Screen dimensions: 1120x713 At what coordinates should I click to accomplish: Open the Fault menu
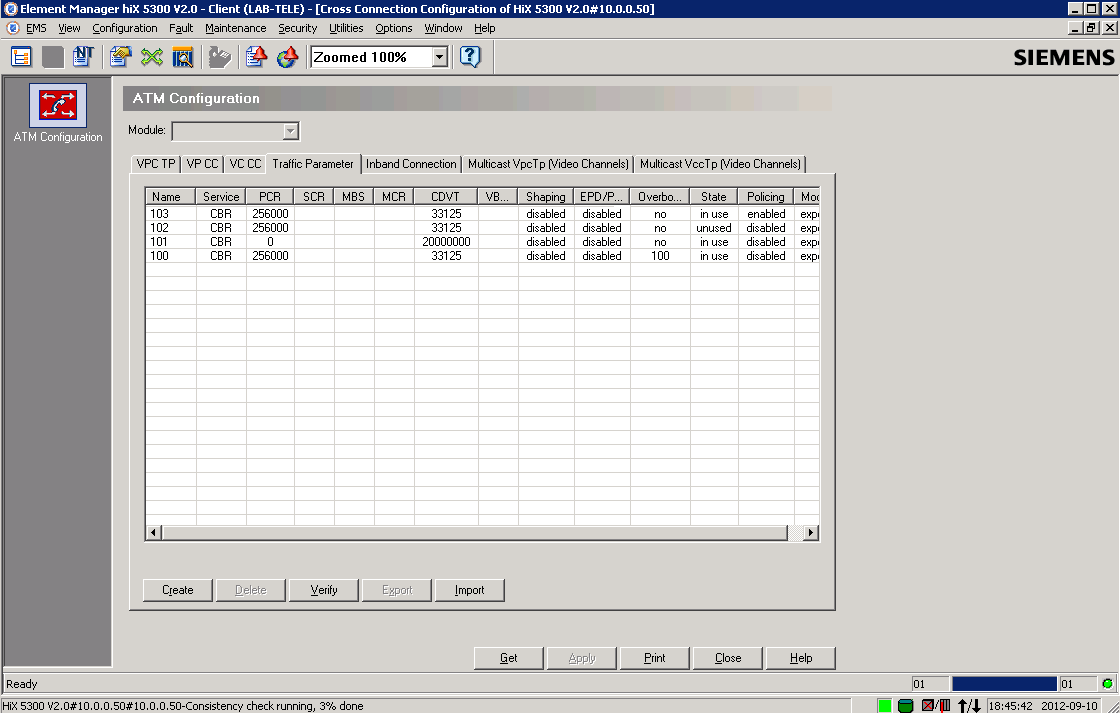pyautogui.click(x=181, y=28)
